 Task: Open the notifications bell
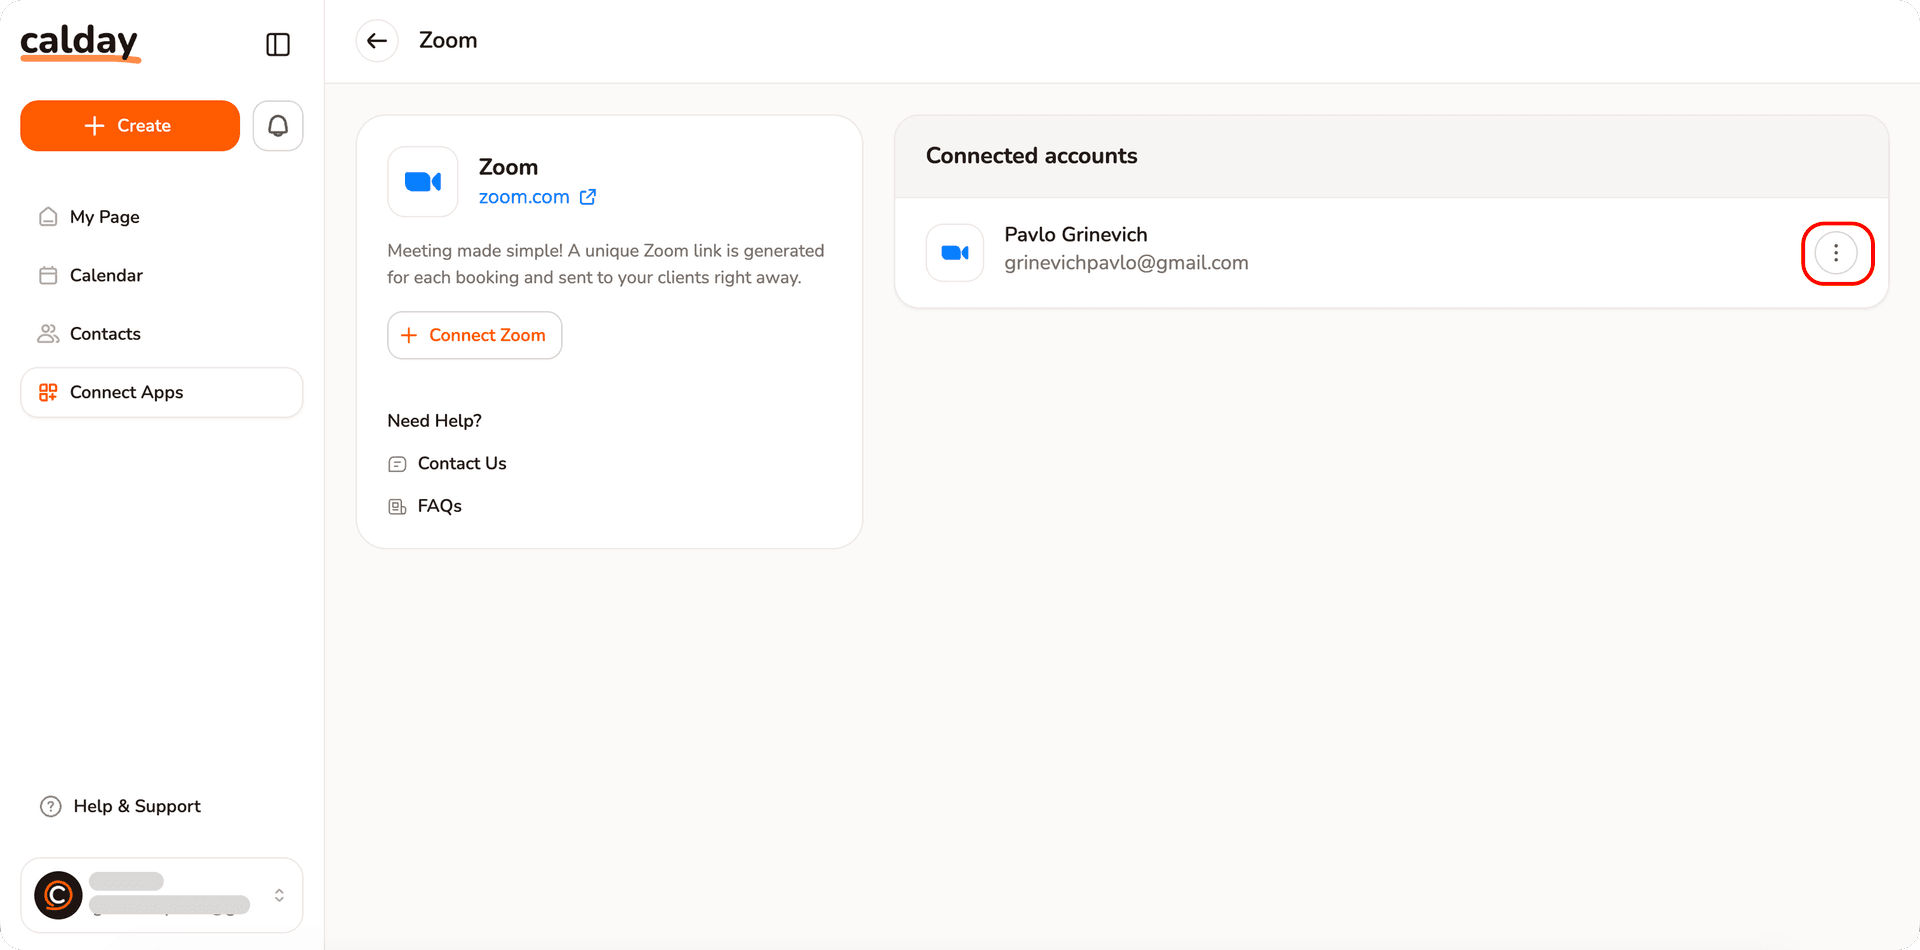click(x=278, y=126)
